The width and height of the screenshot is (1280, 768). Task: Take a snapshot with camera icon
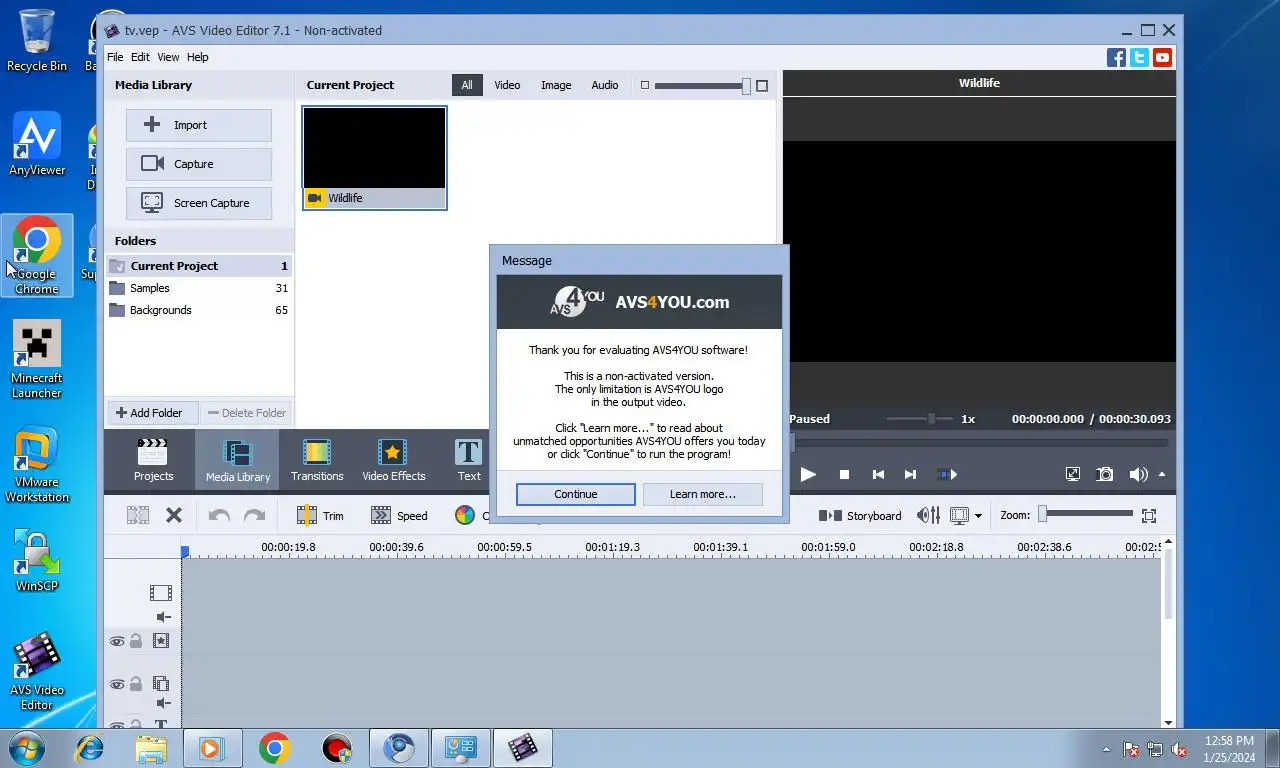[x=1105, y=475]
